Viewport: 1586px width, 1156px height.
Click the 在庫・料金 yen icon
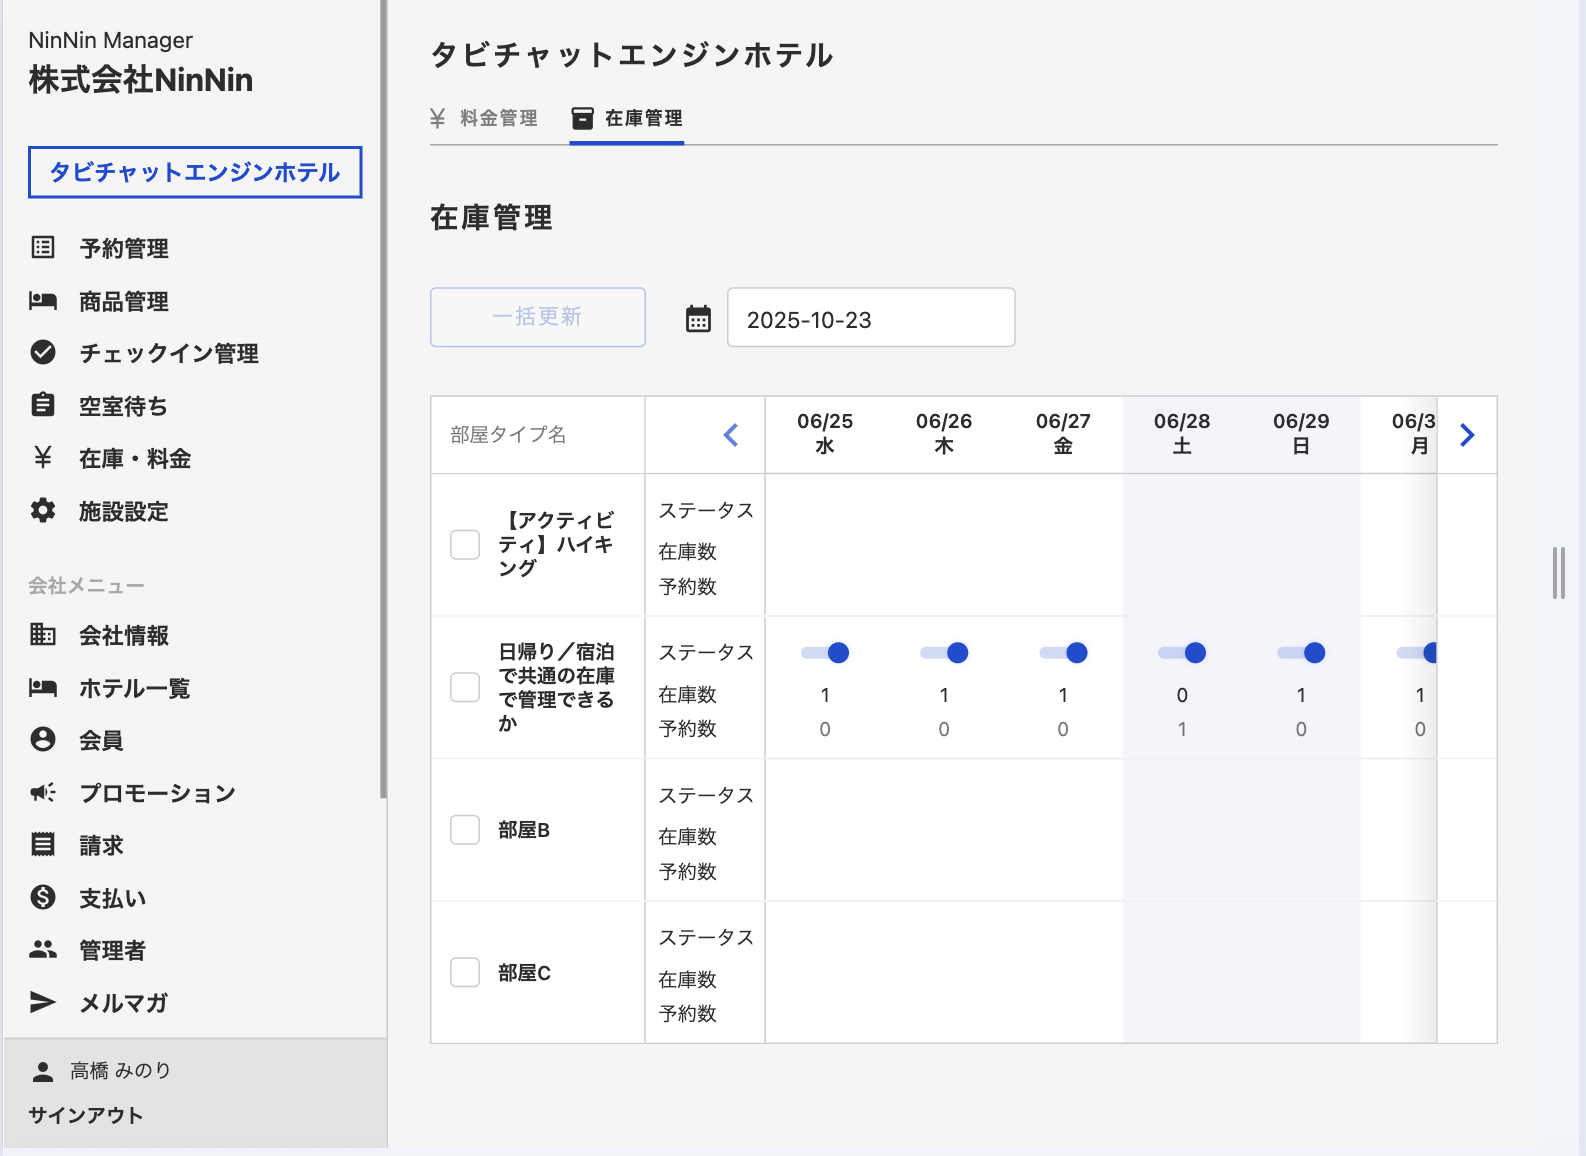click(43, 458)
